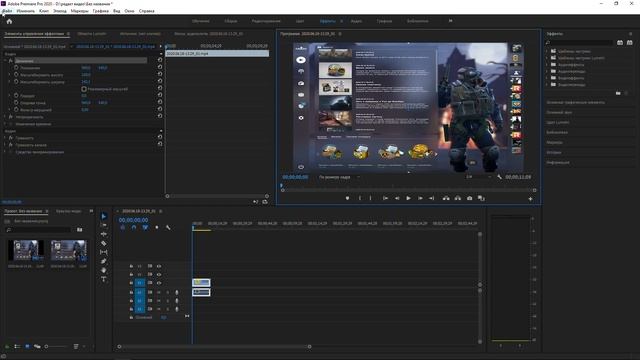Open the playback resolution dropdown
Viewport: 640px width, 360px height.
point(478,177)
